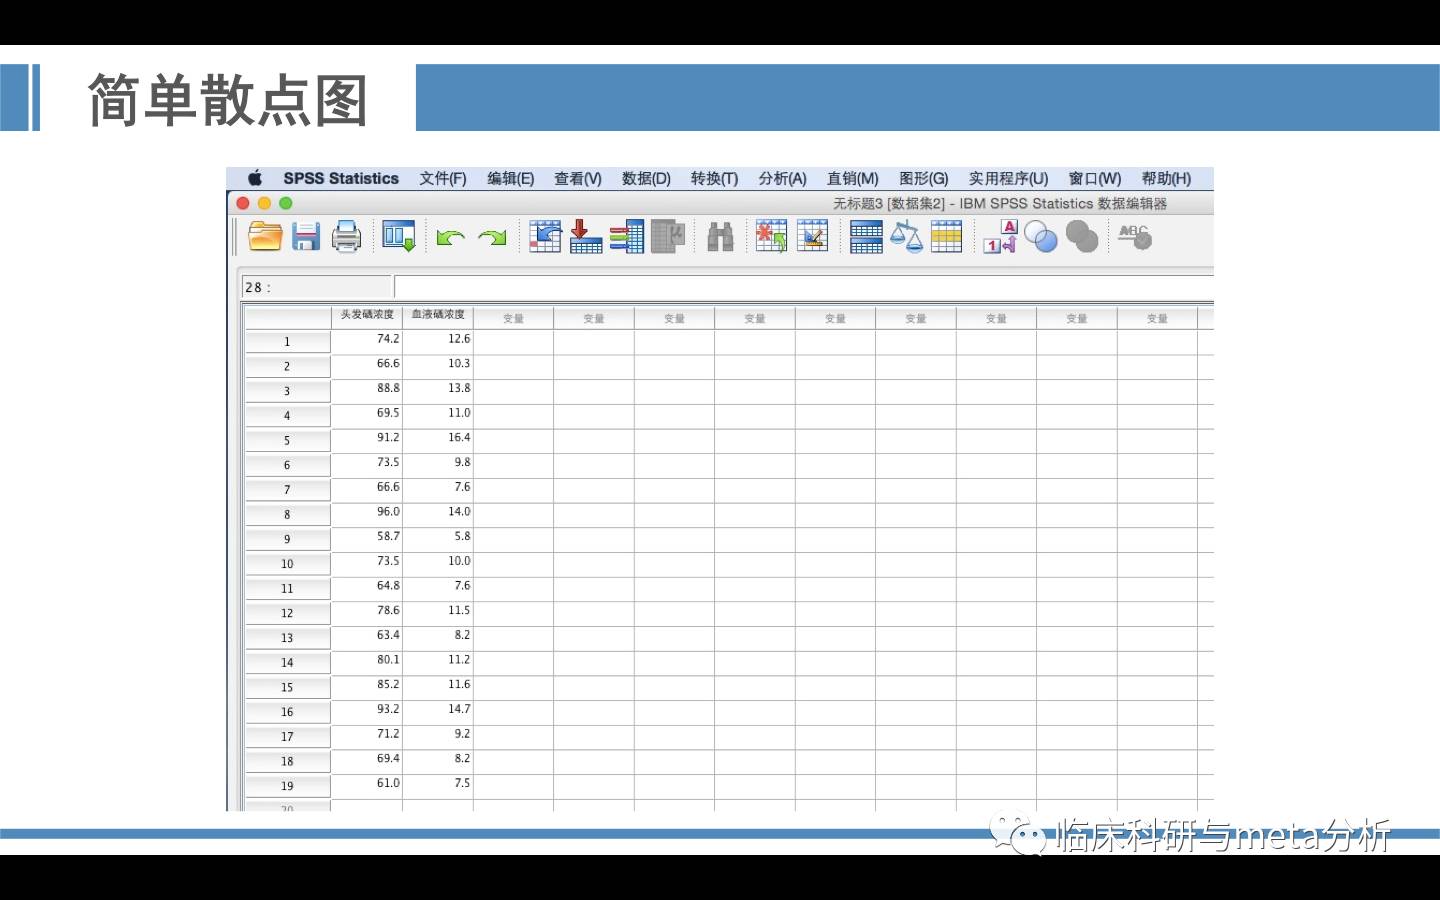Select row header 5
This screenshot has width=1440, height=900.
pos(287,440)
